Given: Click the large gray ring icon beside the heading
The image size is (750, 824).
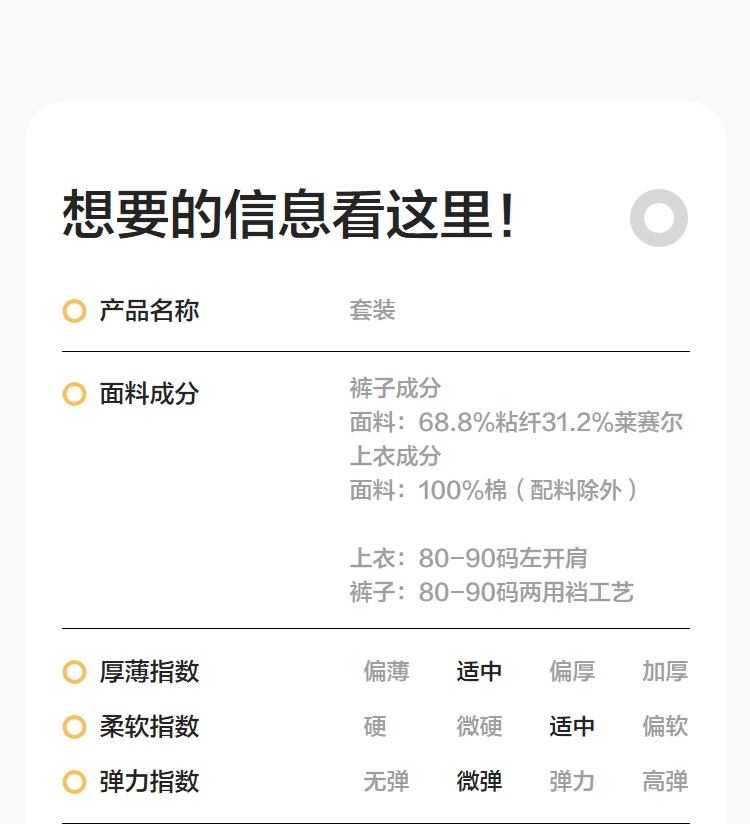Looking at the screenshot, I should tap(659, 217).
